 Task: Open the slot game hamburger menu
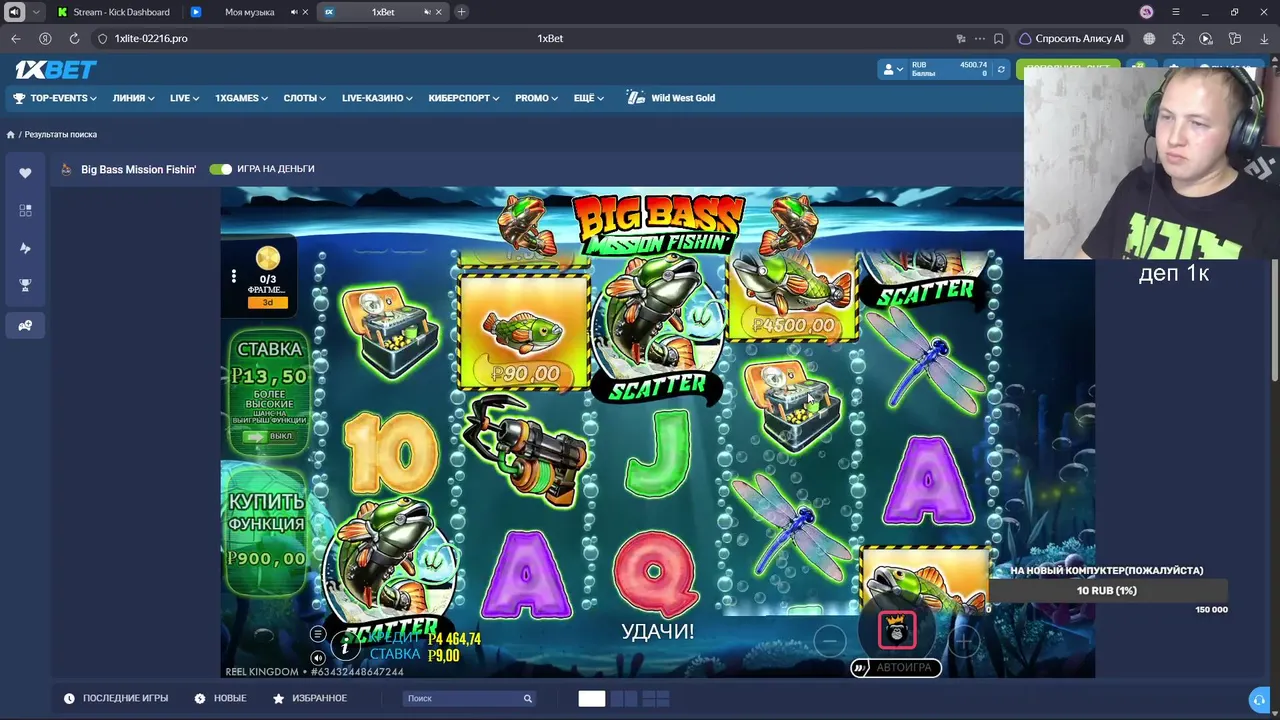318,634
